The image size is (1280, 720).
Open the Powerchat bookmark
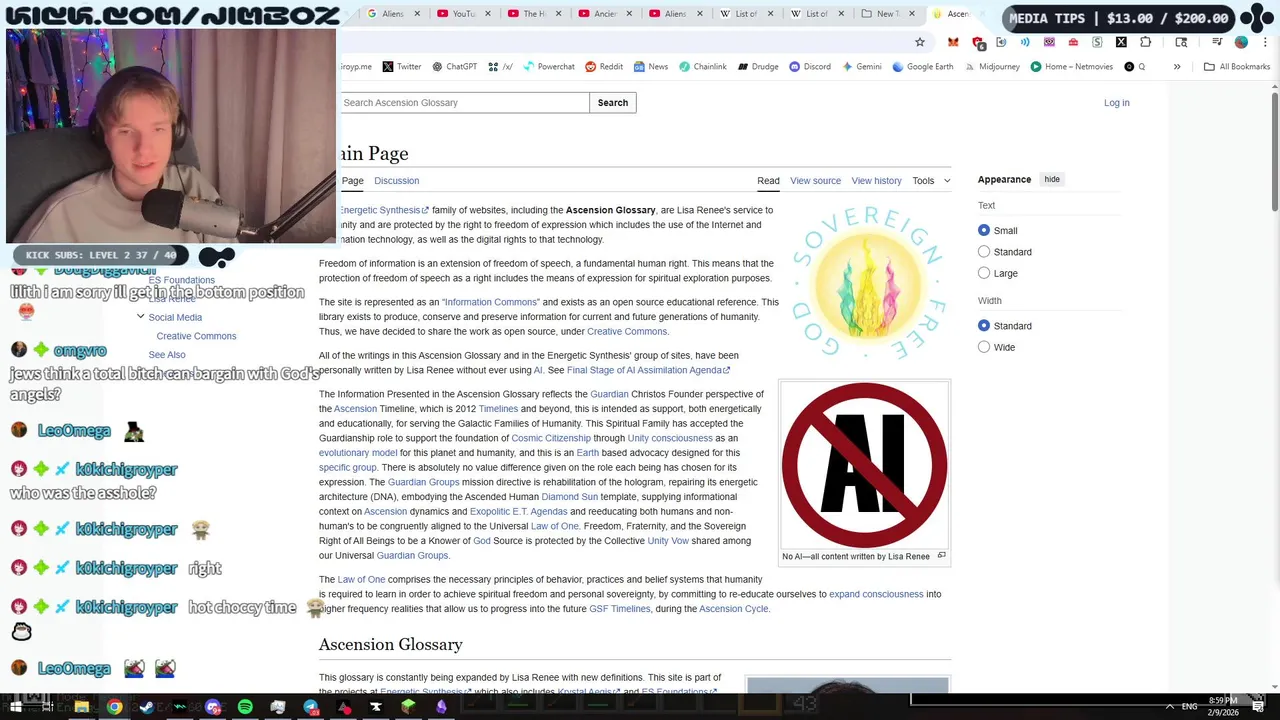(549, 67)
